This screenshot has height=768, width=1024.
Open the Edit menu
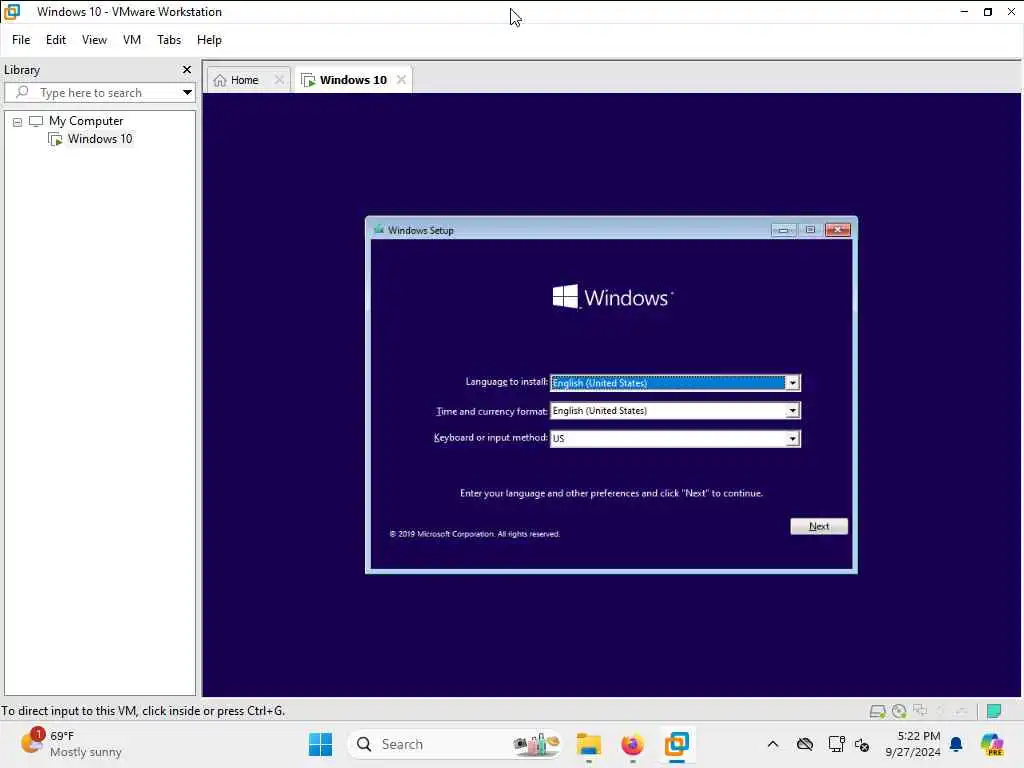pyautogui.click(x=56, y=40)
